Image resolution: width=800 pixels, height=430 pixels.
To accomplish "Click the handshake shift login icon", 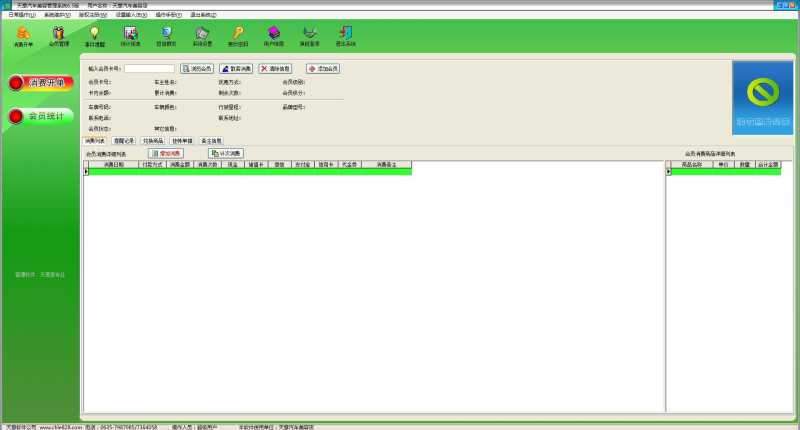I will pyautogui.click(x=309, y=36).
